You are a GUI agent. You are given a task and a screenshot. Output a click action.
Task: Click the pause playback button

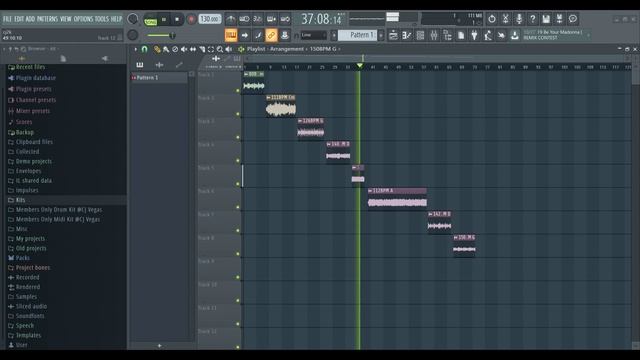[164, 19]
